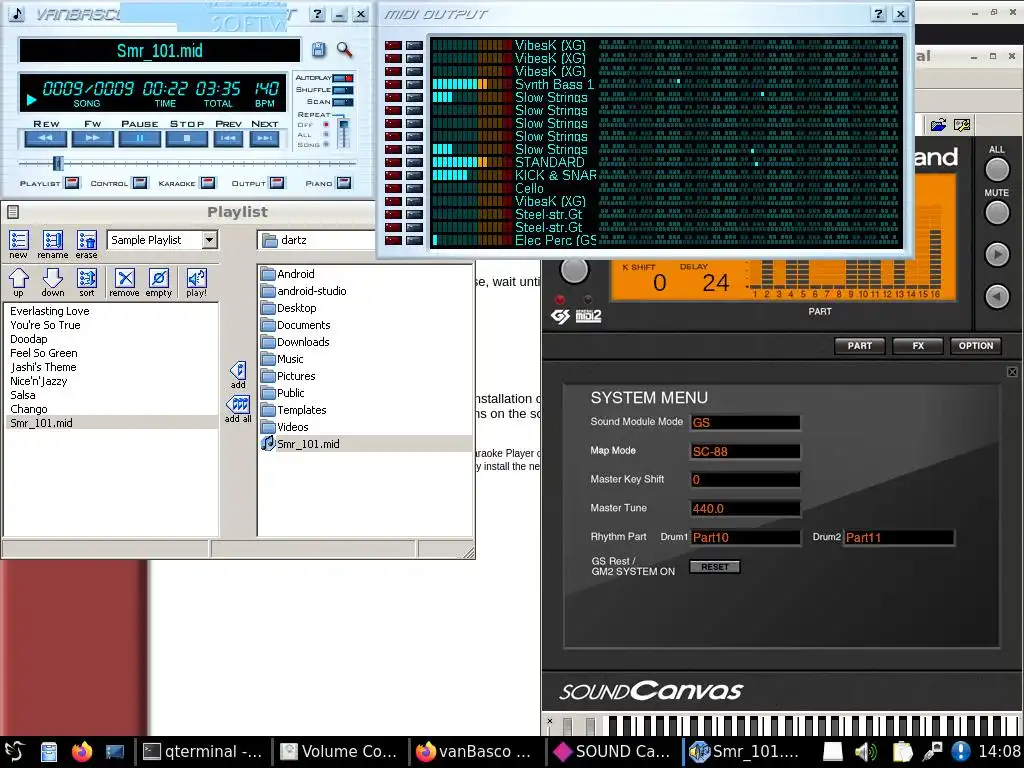Viewport: 1024px width, 768px height.
Task: Create a new playlist with the new icon
Action: (18, 245)
